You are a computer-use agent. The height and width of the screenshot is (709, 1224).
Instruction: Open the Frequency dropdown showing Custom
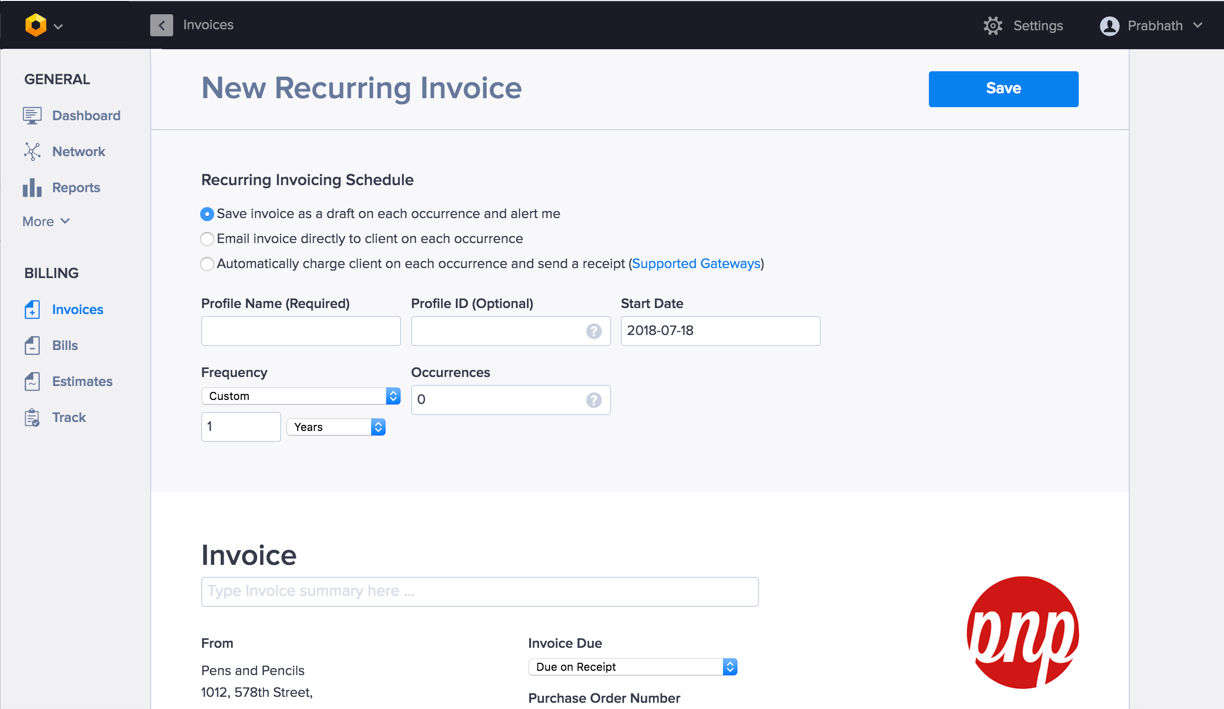(x=300, y=396)
